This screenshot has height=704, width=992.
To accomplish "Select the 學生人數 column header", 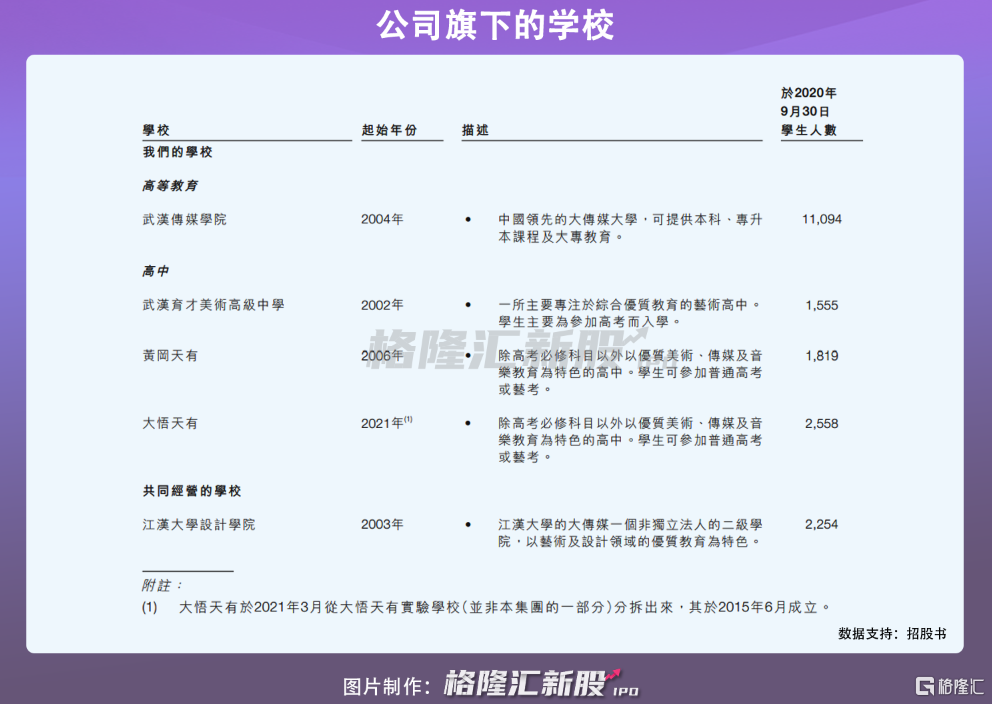I will point(809,130).
